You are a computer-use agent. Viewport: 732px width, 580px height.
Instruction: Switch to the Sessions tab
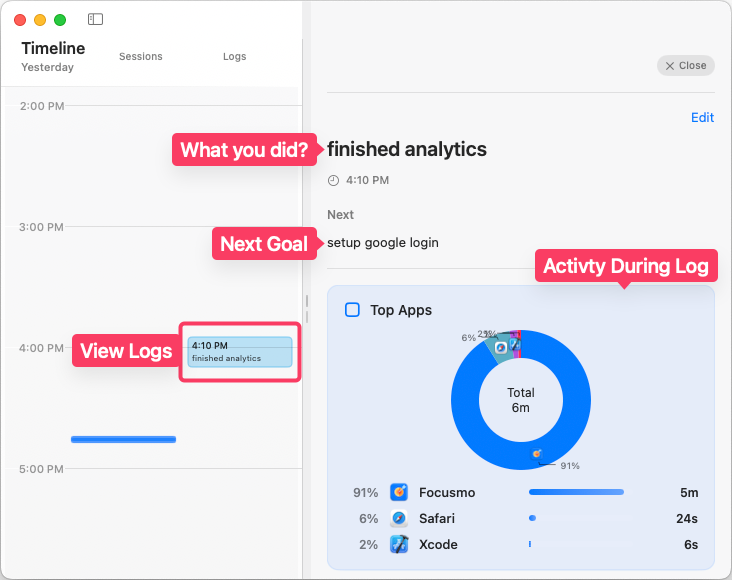click(x=140, y=57)
